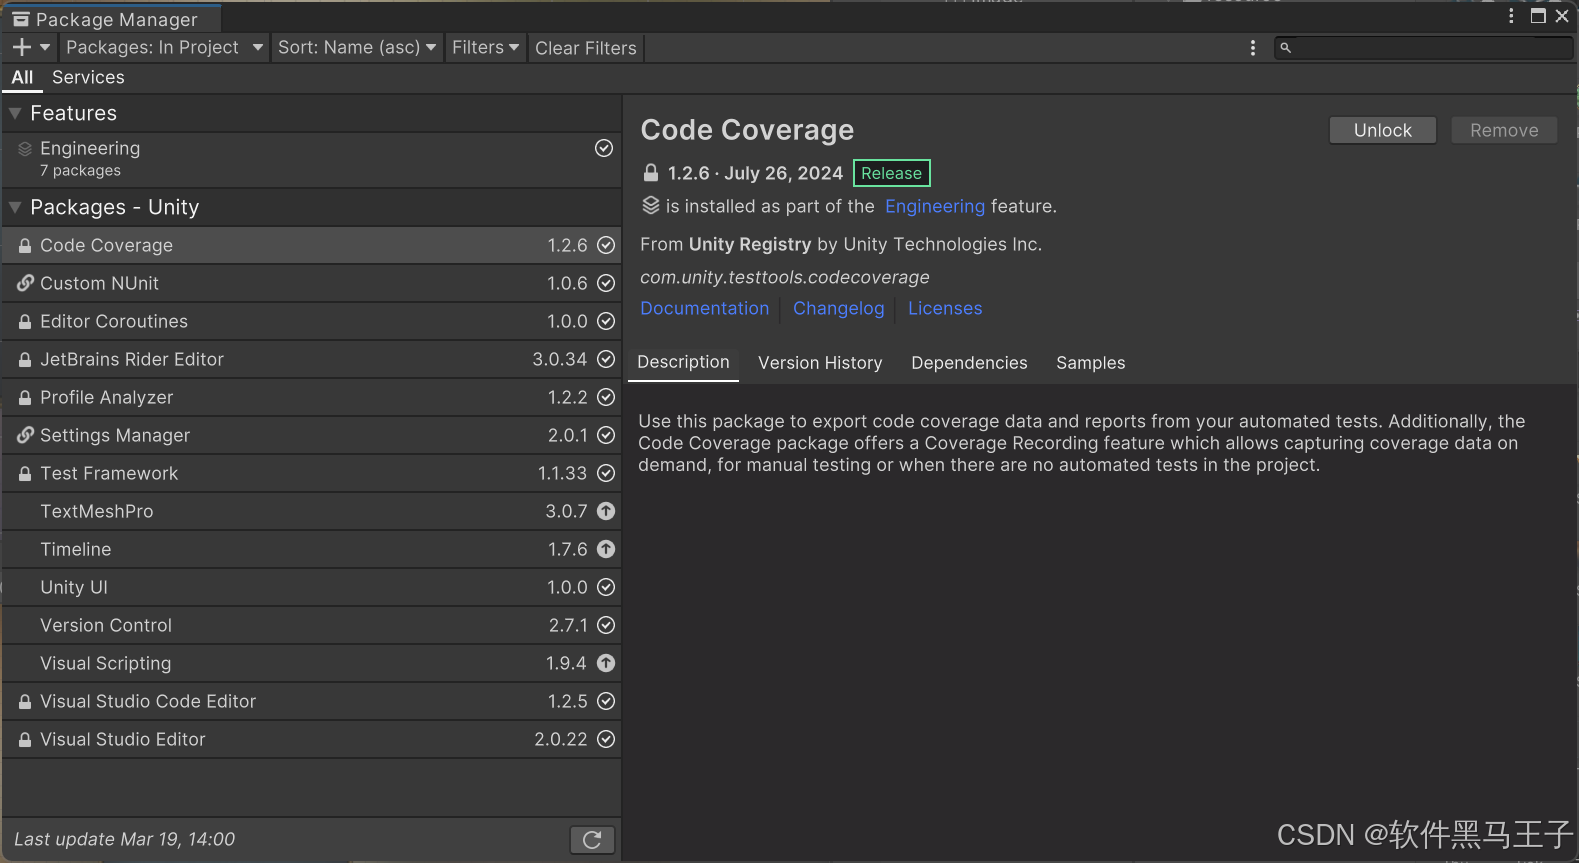This screenshot has height=863, width=1579.
Task: Open the Licenses link
Action: [945, 308]
